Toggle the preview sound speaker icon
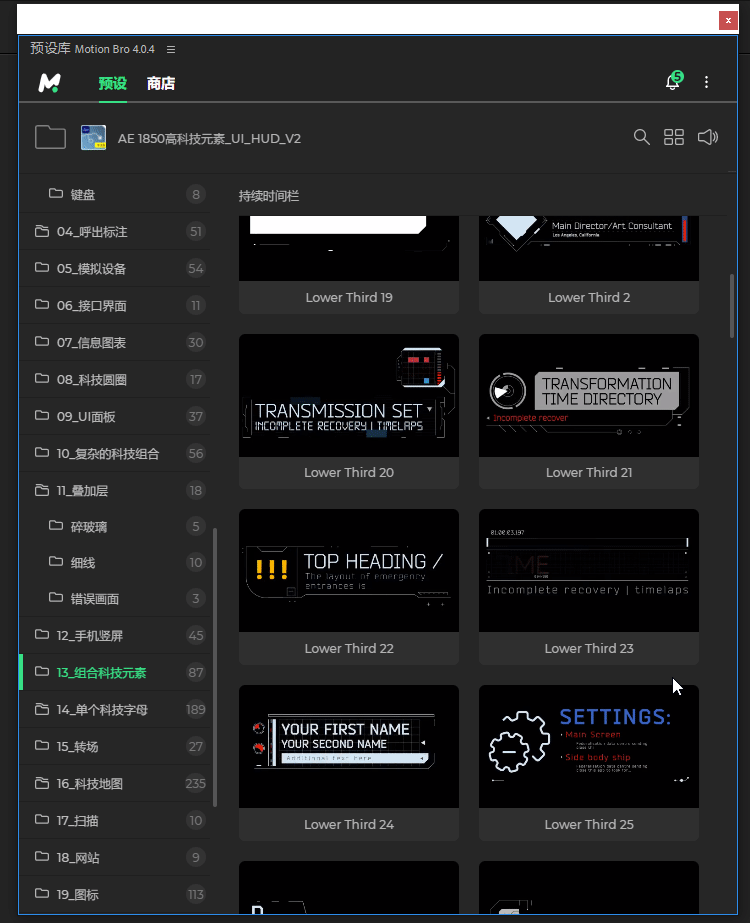Image resolution: width=750 pixels, height=923 pixels. [708, 137]
